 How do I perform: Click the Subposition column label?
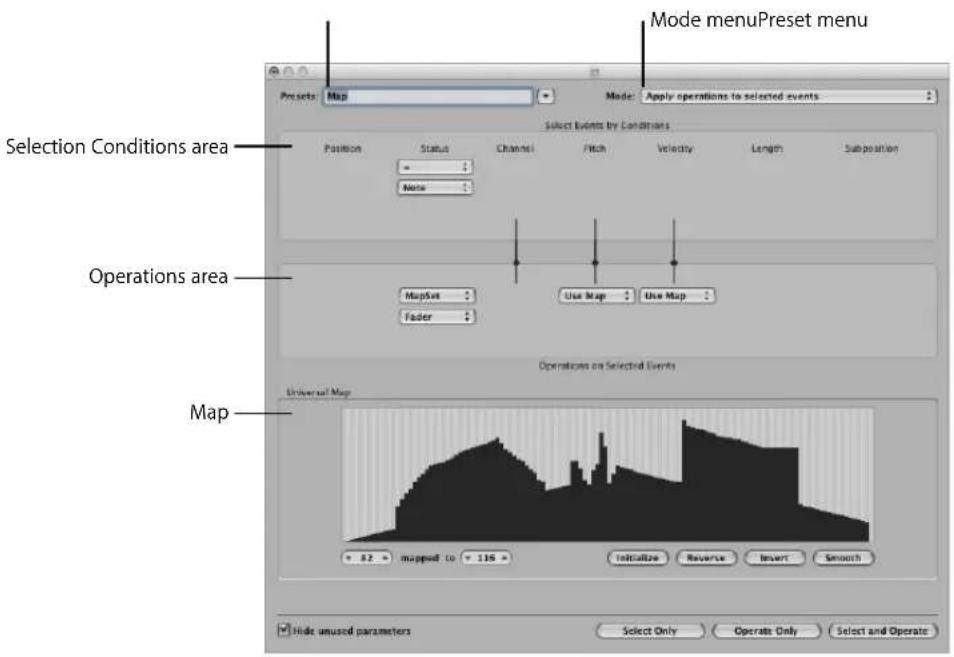[871, 148]
